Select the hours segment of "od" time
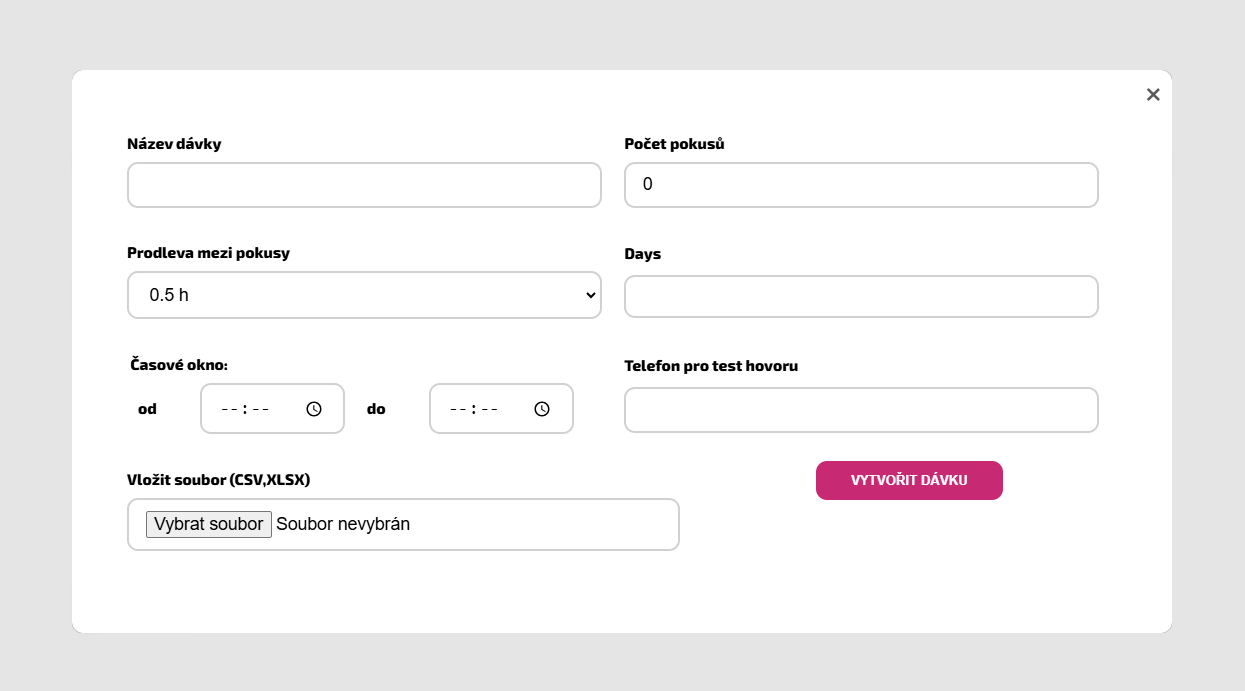The image size is (1245, 691). (229, 409)
